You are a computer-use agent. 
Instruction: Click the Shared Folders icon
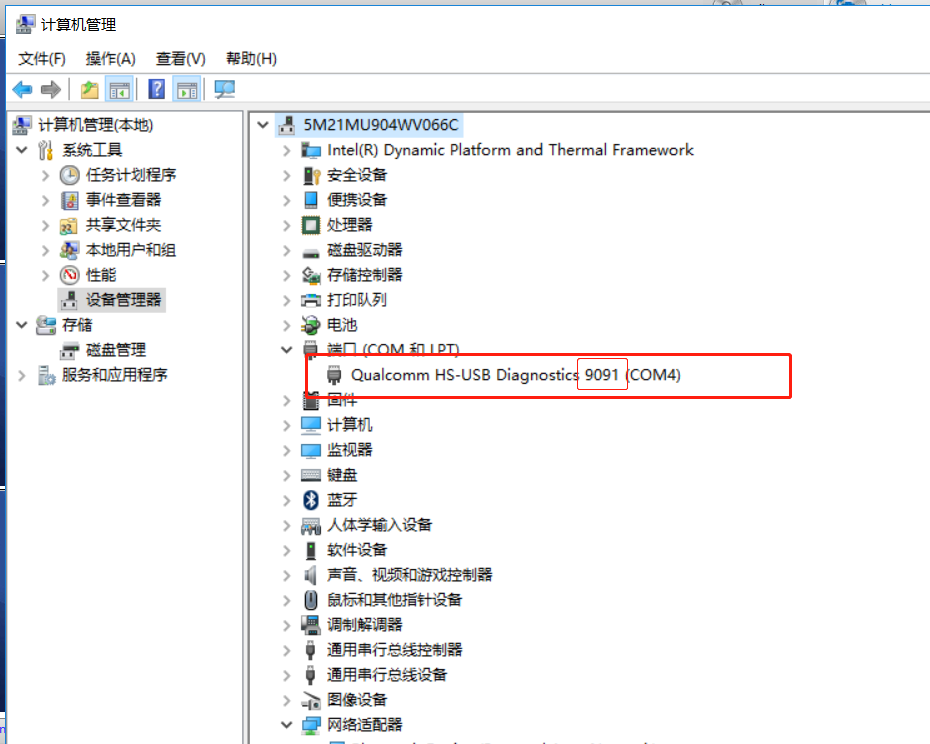(69, 225)
